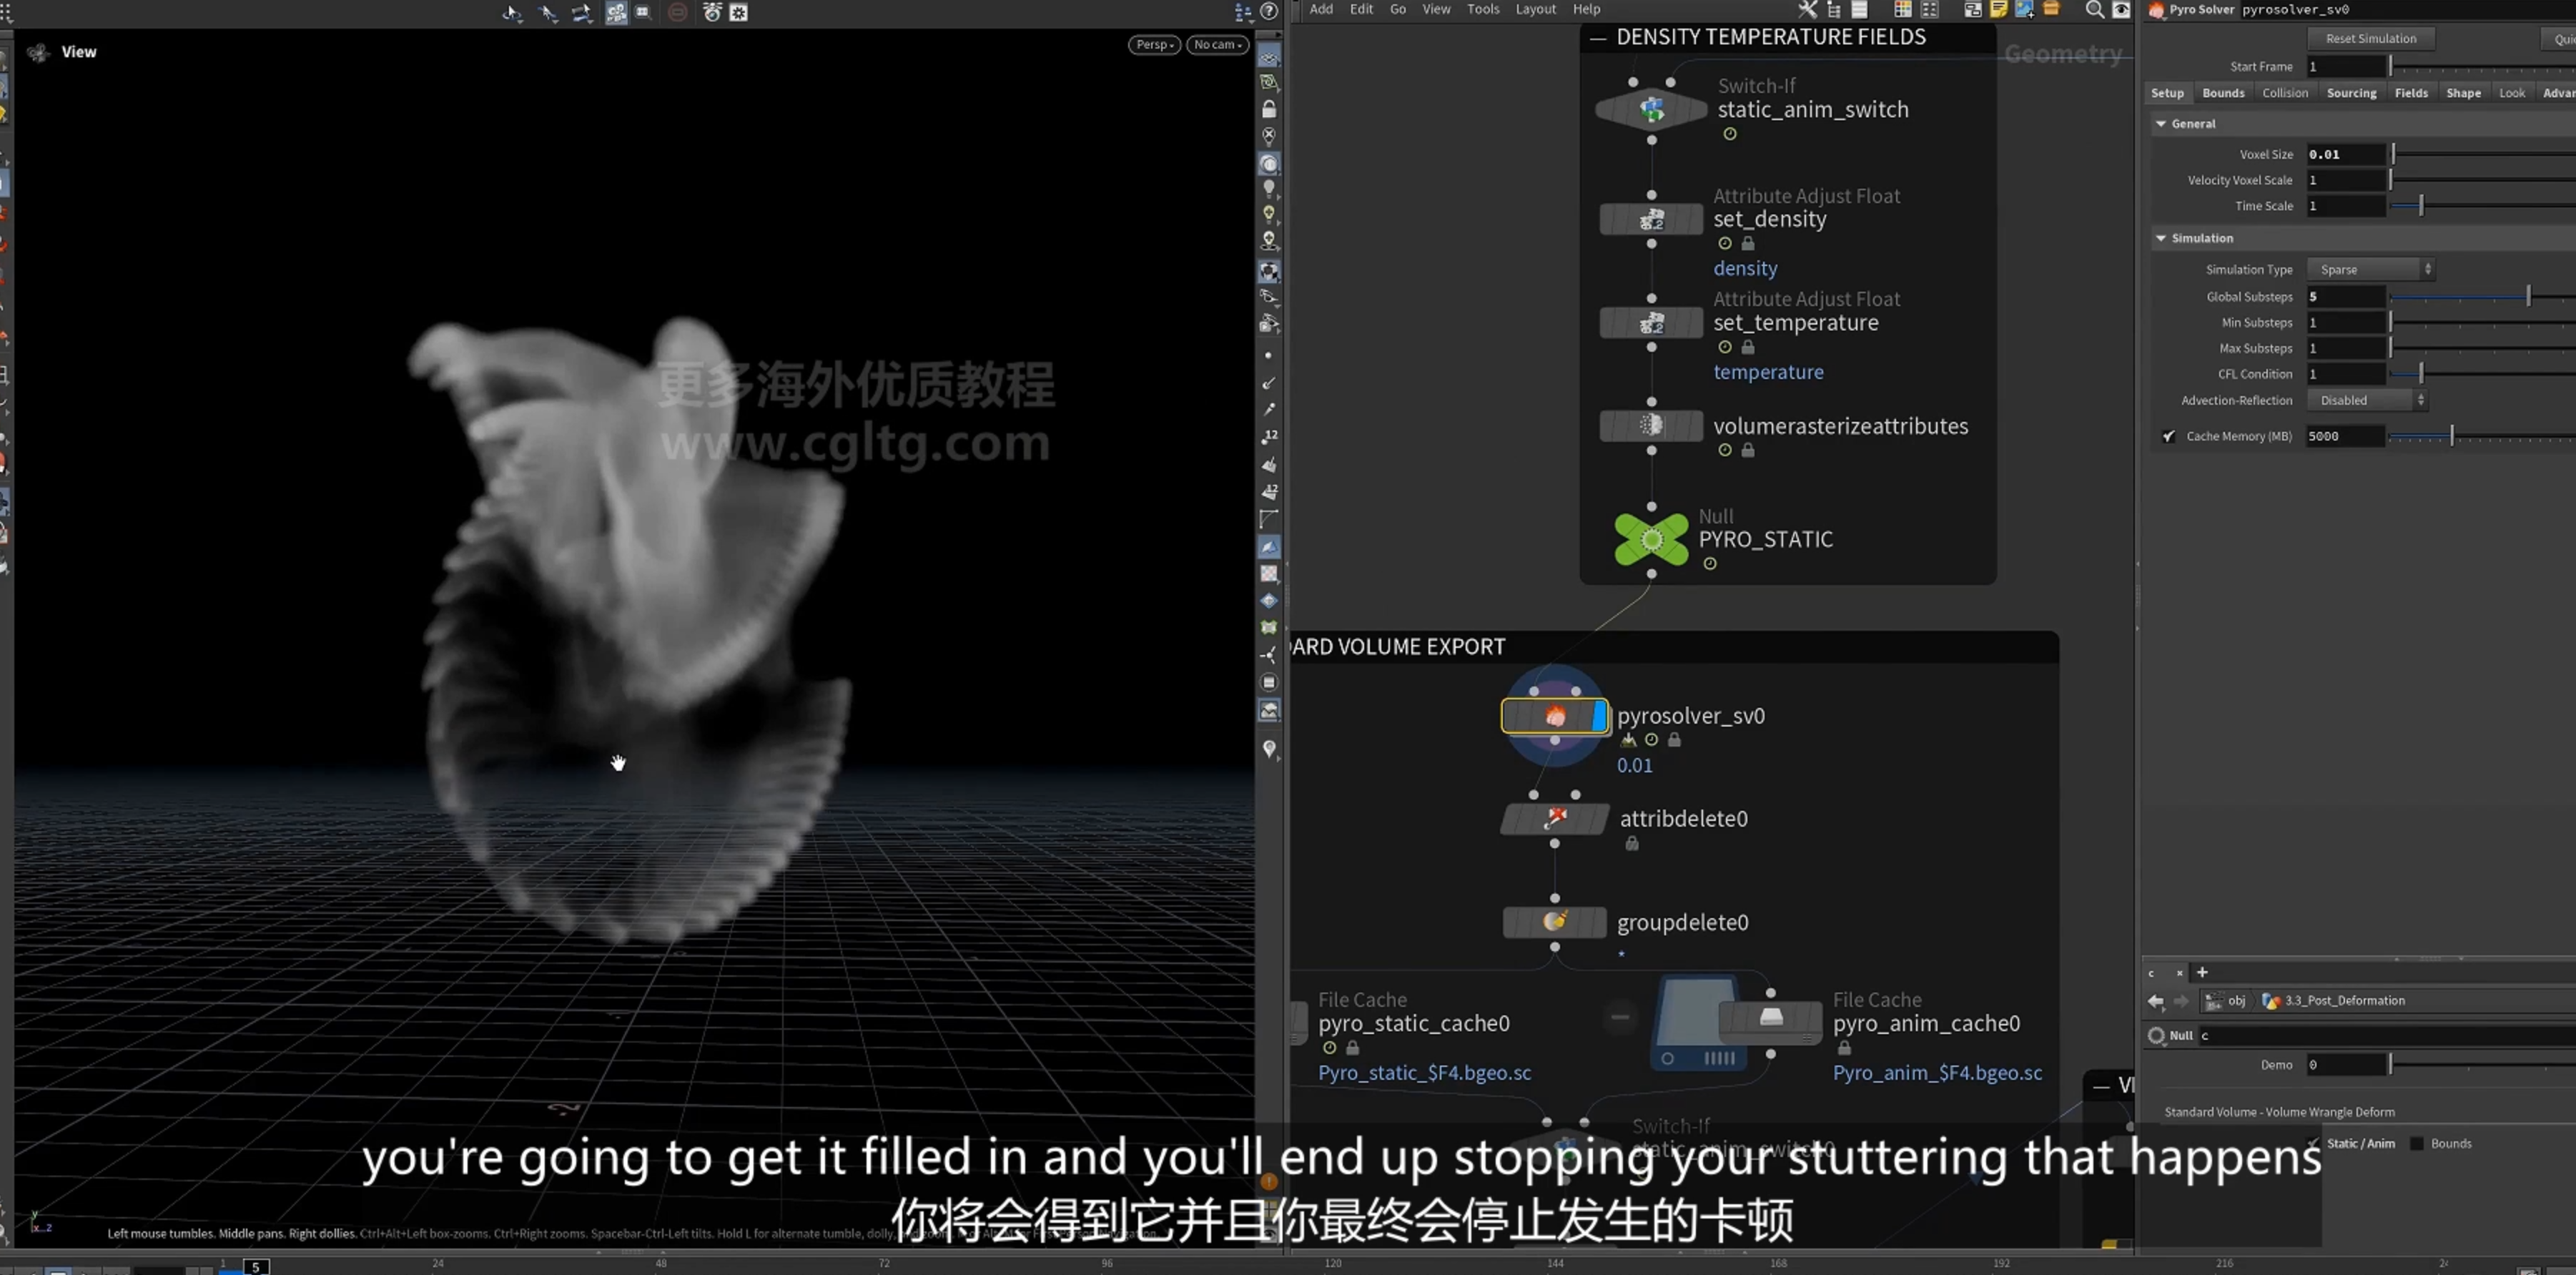2576x1275 pixels.
Task: Open the Layout menu
Action: point(1535,9)
